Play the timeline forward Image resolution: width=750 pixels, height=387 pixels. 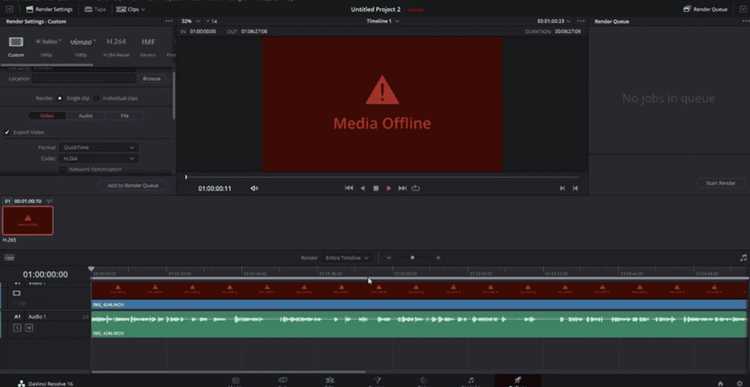click(x=388, y=188)
